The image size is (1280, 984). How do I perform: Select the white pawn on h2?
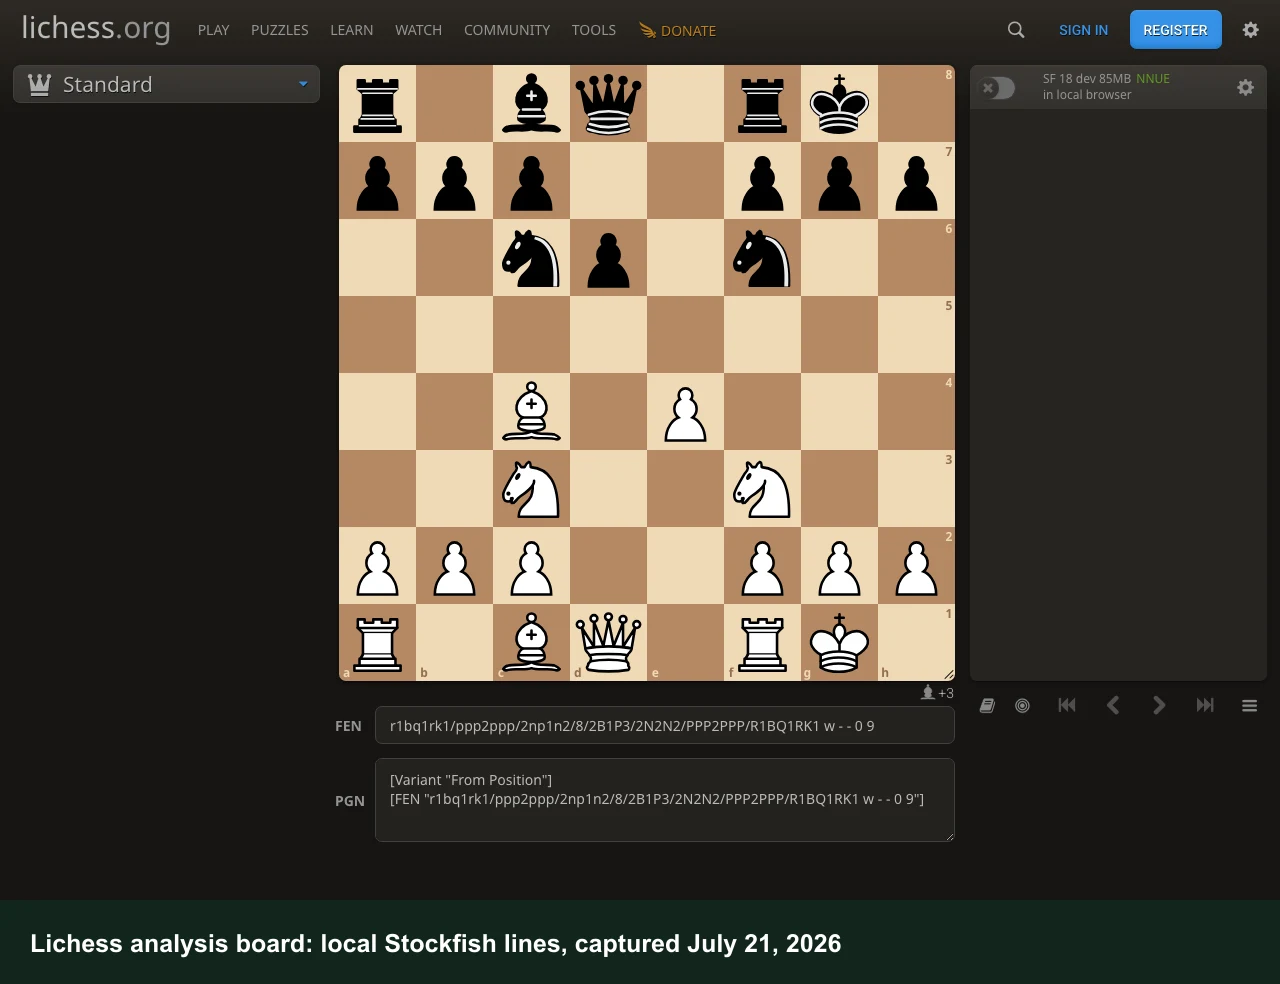(x=916, y=566)
